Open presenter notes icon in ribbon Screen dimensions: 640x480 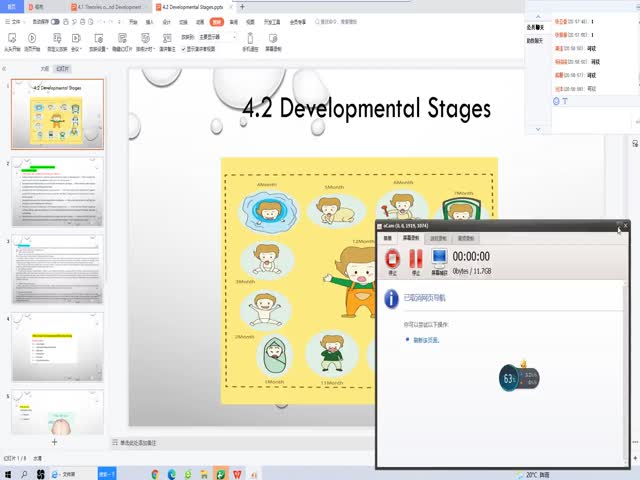[167, 38]
